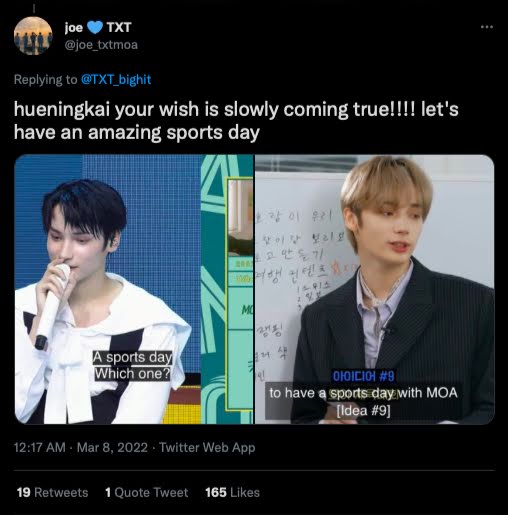This screenshot has width=508, height=515.
Task: View the 1 Quote Tweet
Action: 146,492
